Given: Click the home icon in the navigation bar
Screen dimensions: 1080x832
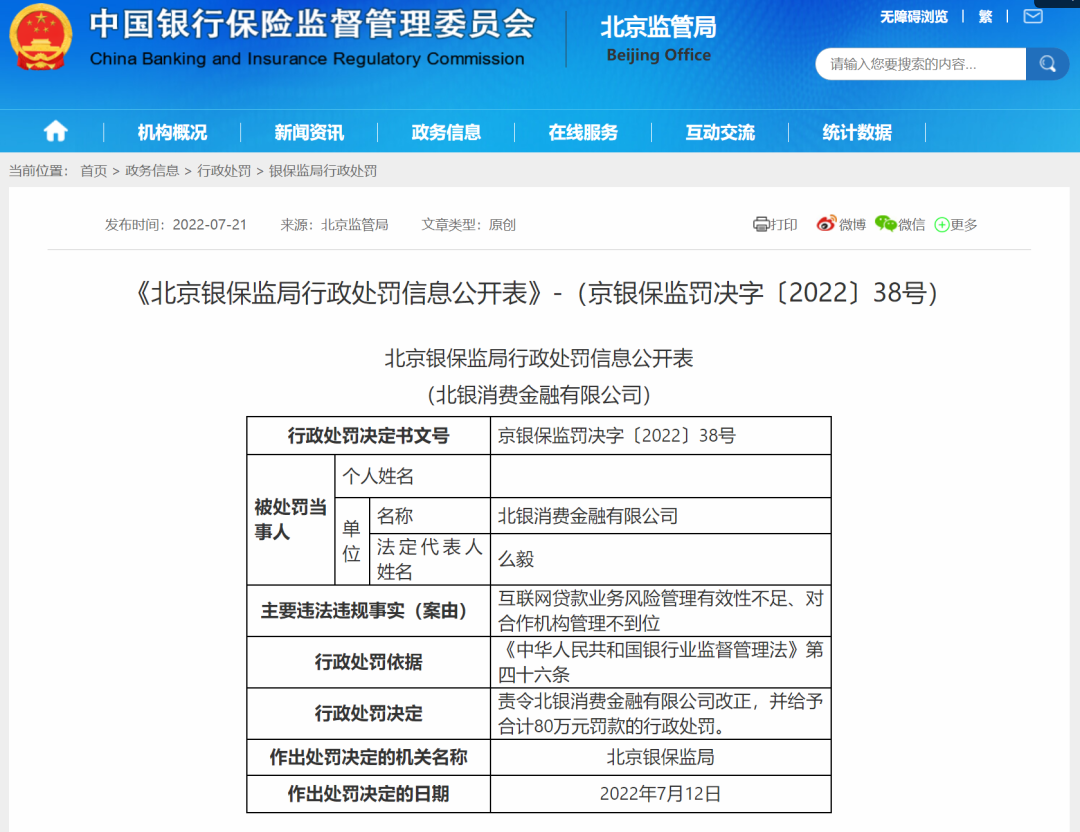Looking at the screenshot, I should pos(55,131).
